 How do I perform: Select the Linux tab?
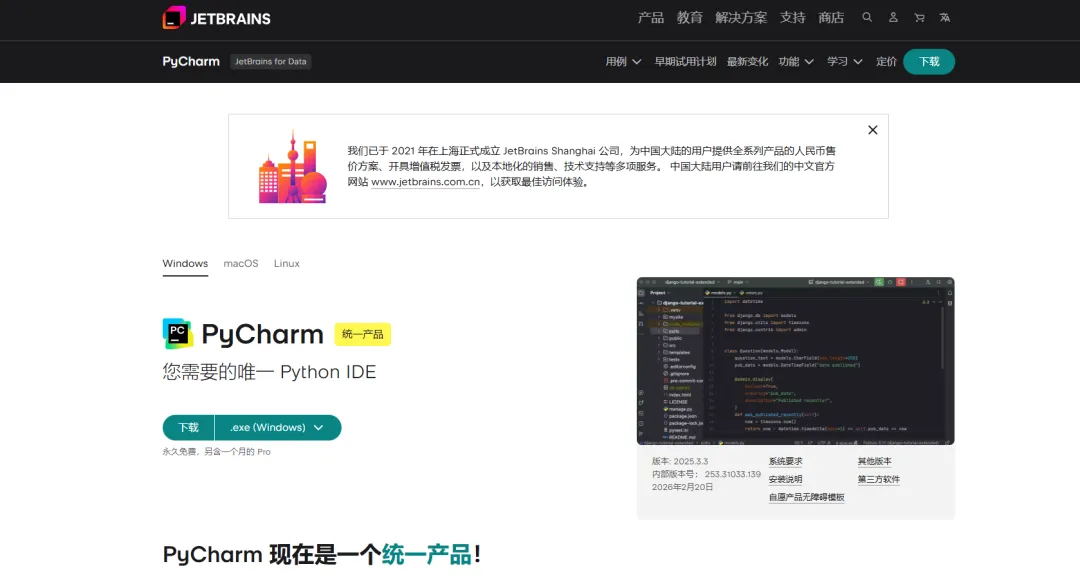287,264
